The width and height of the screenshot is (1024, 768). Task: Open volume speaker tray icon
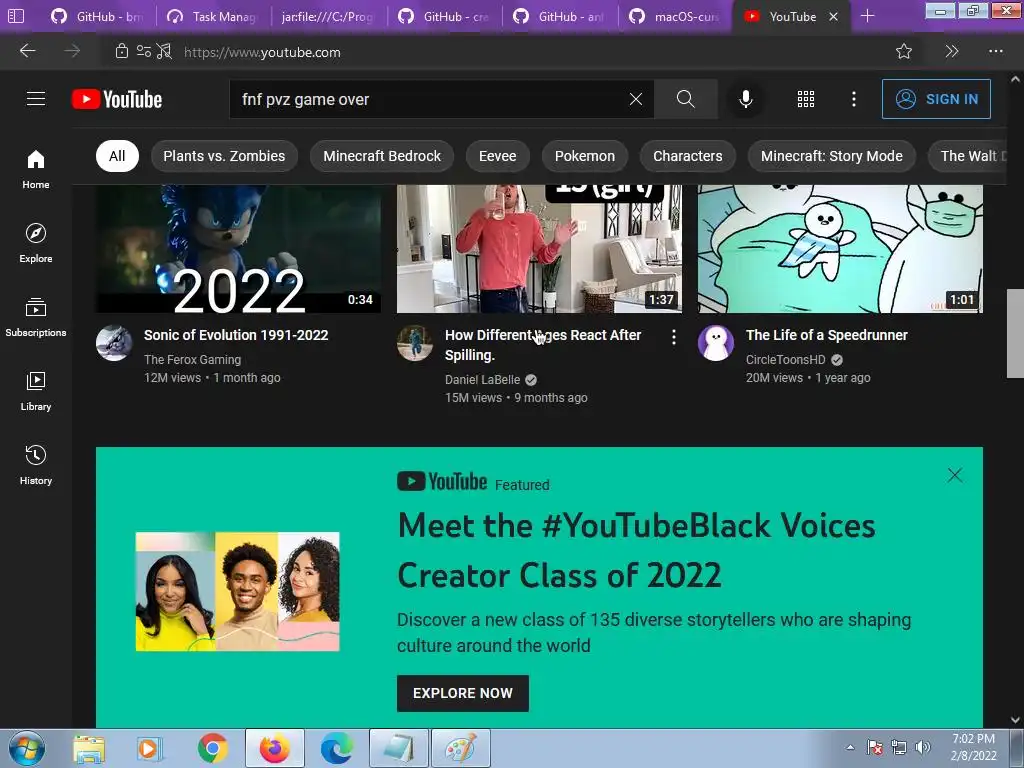tap(922, 747)
